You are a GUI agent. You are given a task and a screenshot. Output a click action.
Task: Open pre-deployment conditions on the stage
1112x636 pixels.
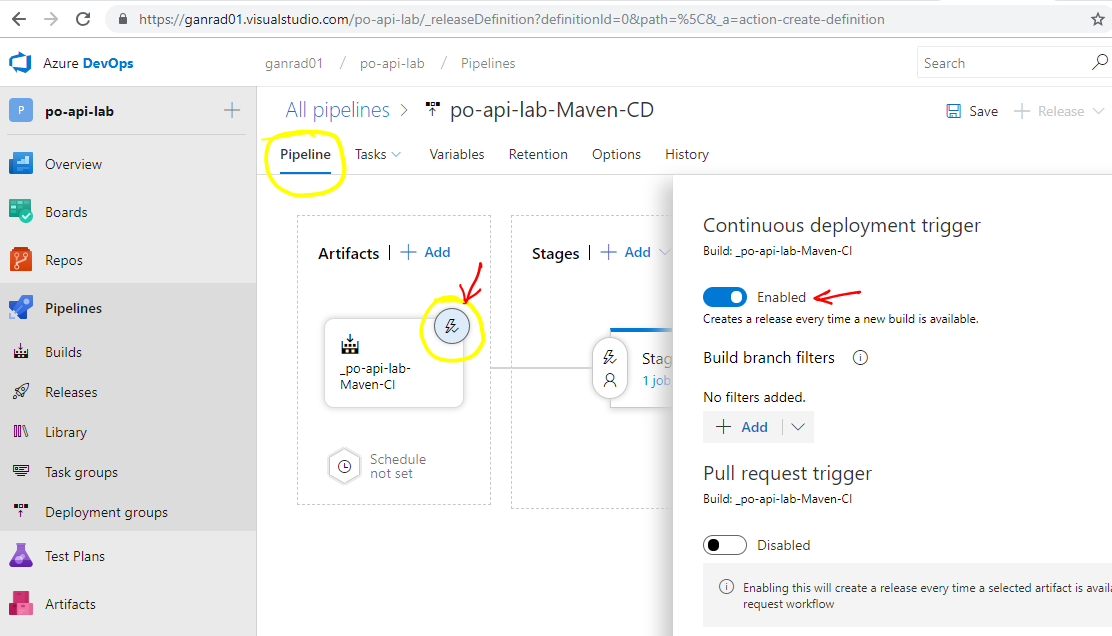(x=610, y=369)
